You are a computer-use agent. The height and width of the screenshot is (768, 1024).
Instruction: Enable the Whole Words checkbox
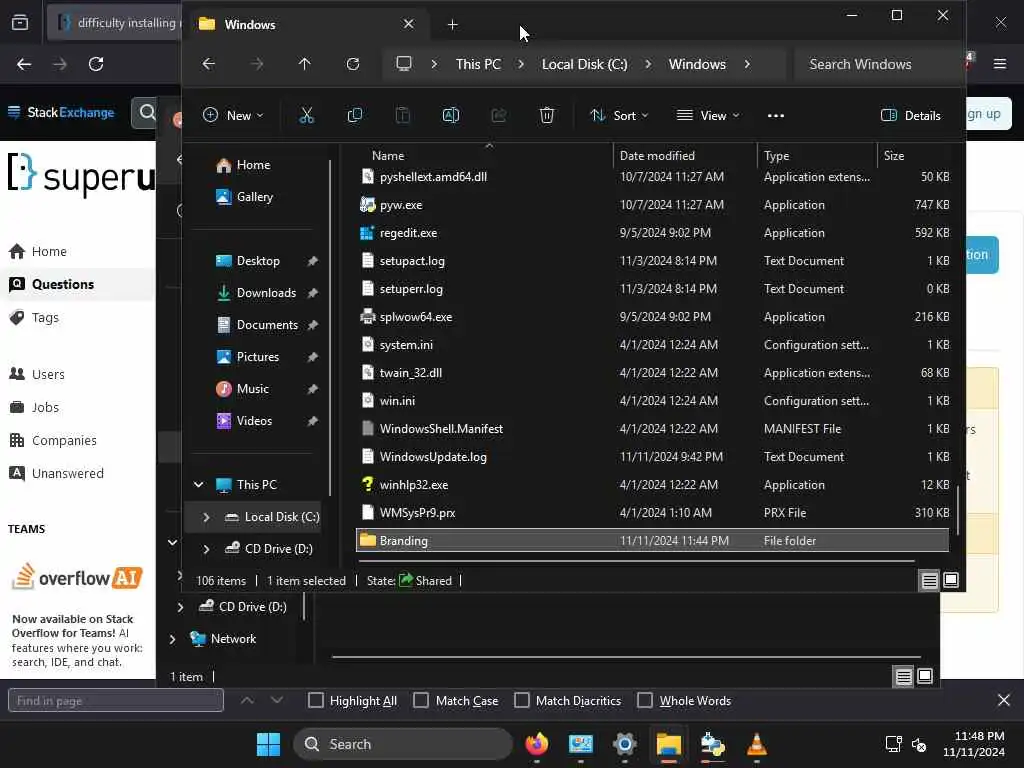tap(645, 700)
